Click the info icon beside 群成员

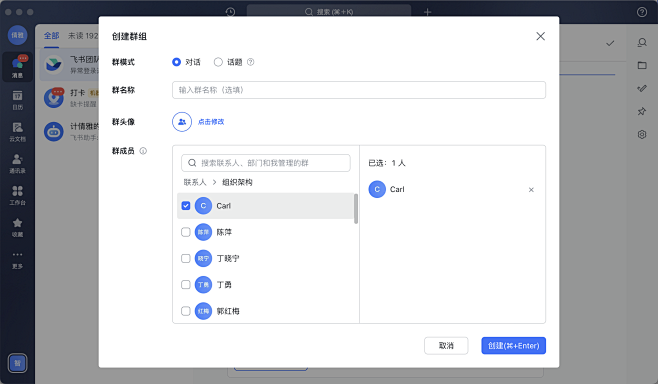click(x=143, y=151)
